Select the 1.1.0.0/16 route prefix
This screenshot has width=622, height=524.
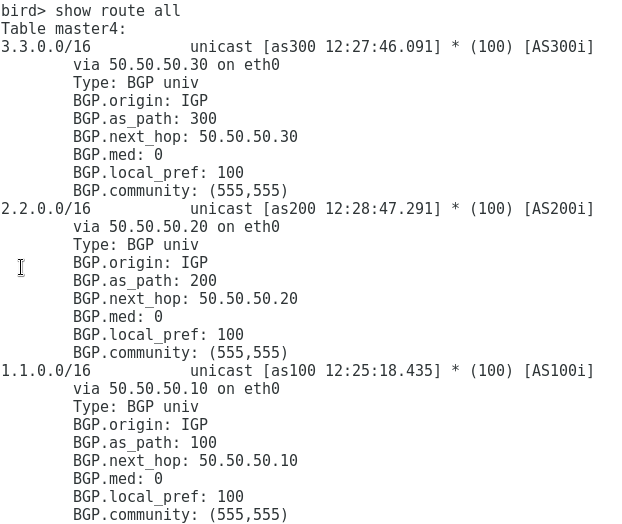[x=46, y=370]
